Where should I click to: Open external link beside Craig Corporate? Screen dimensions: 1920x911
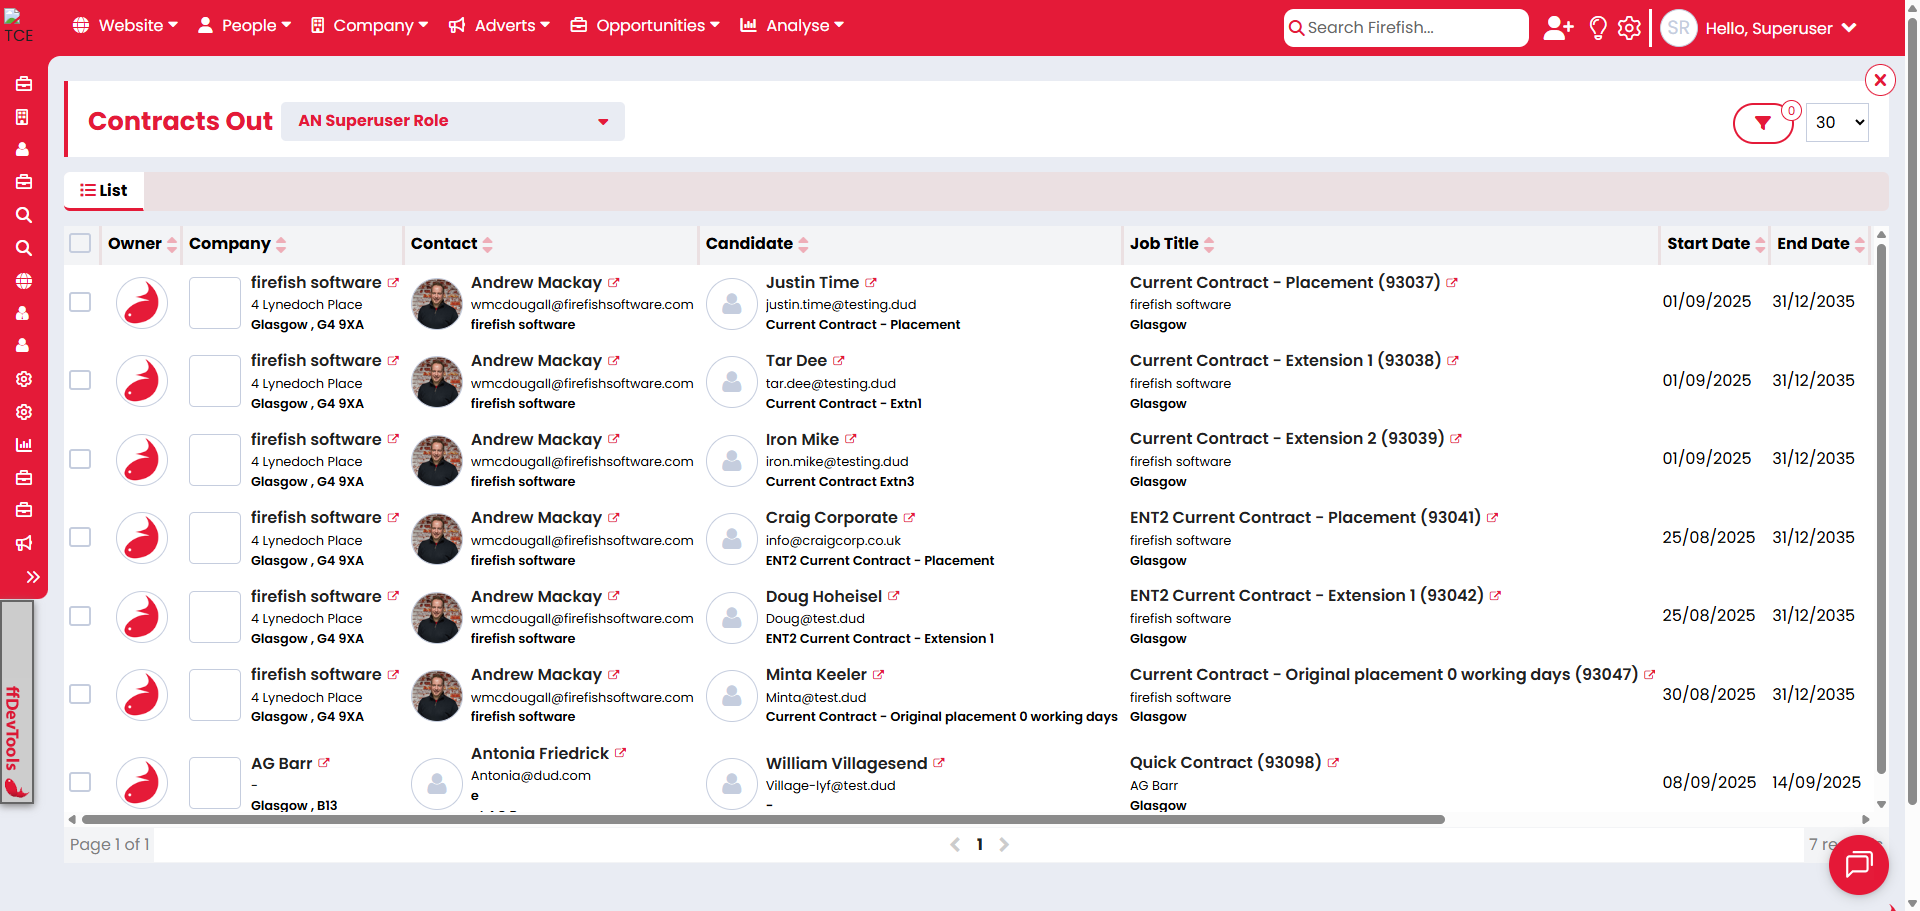(x=909, y=518)
